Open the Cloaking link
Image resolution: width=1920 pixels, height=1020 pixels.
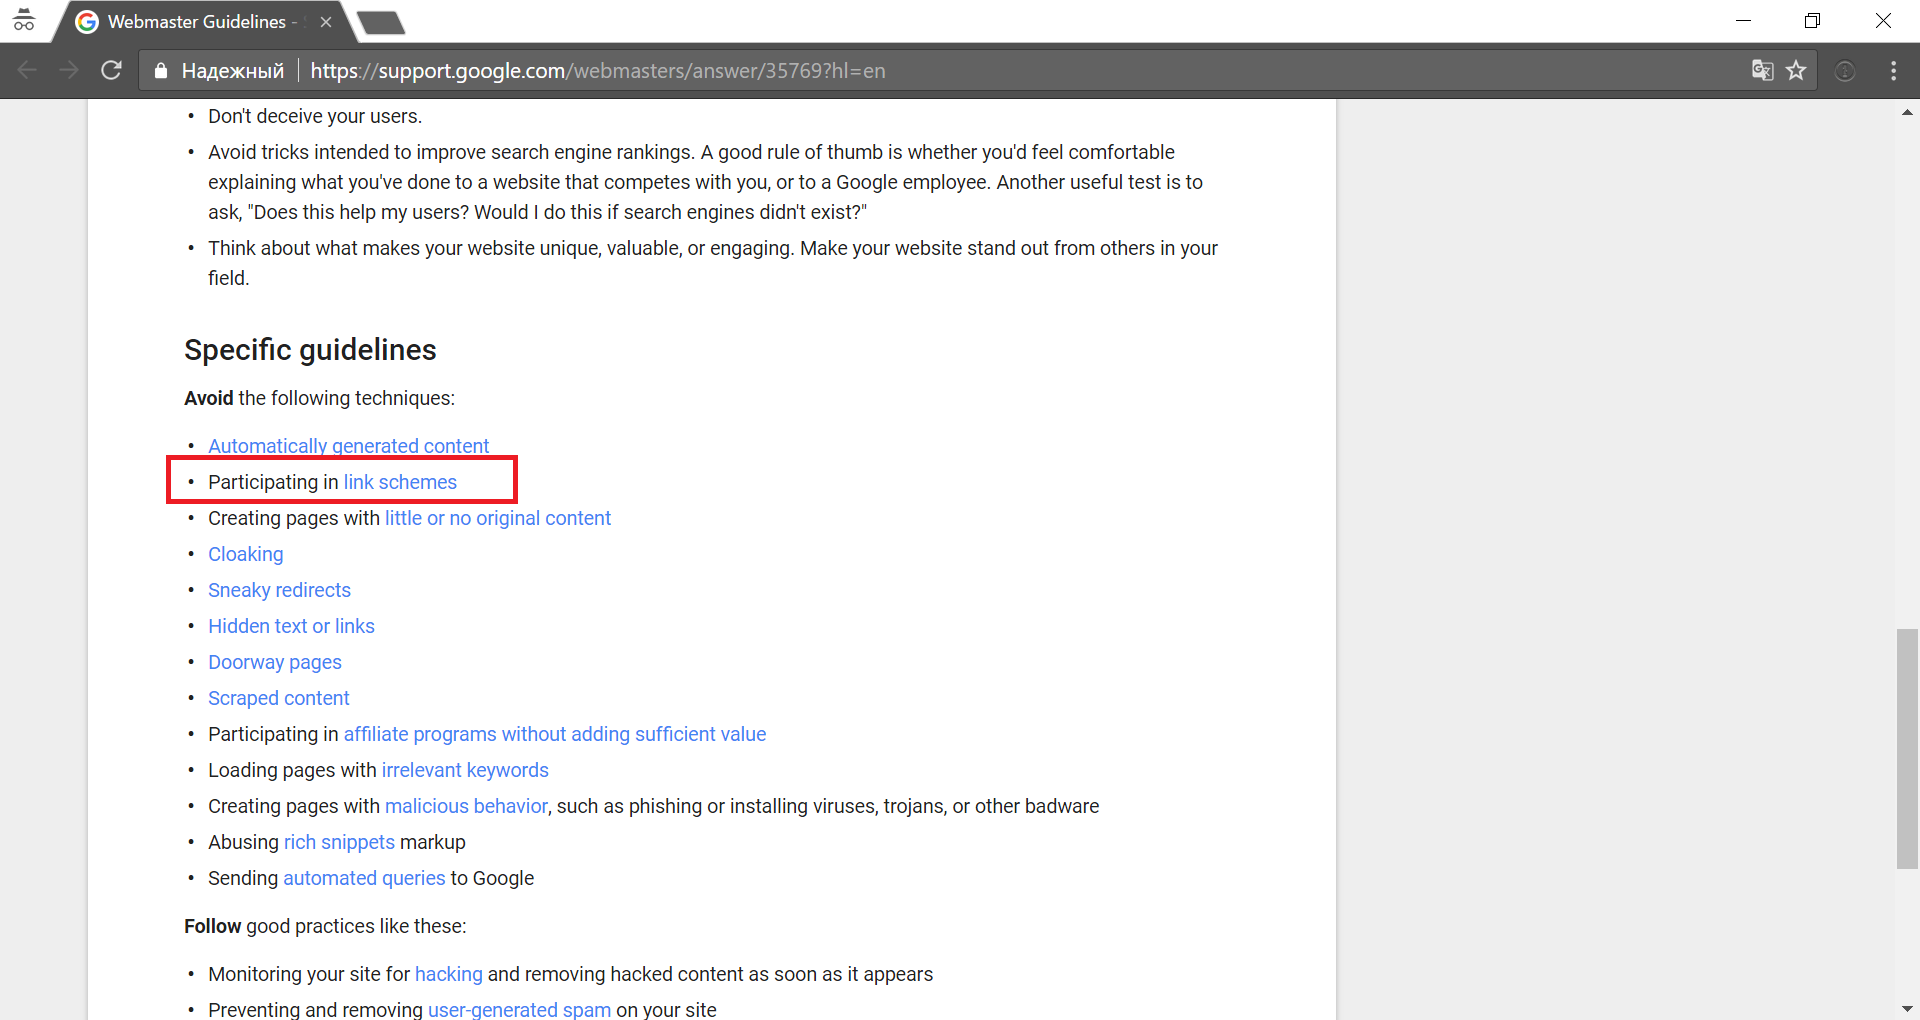click(246, 554)
